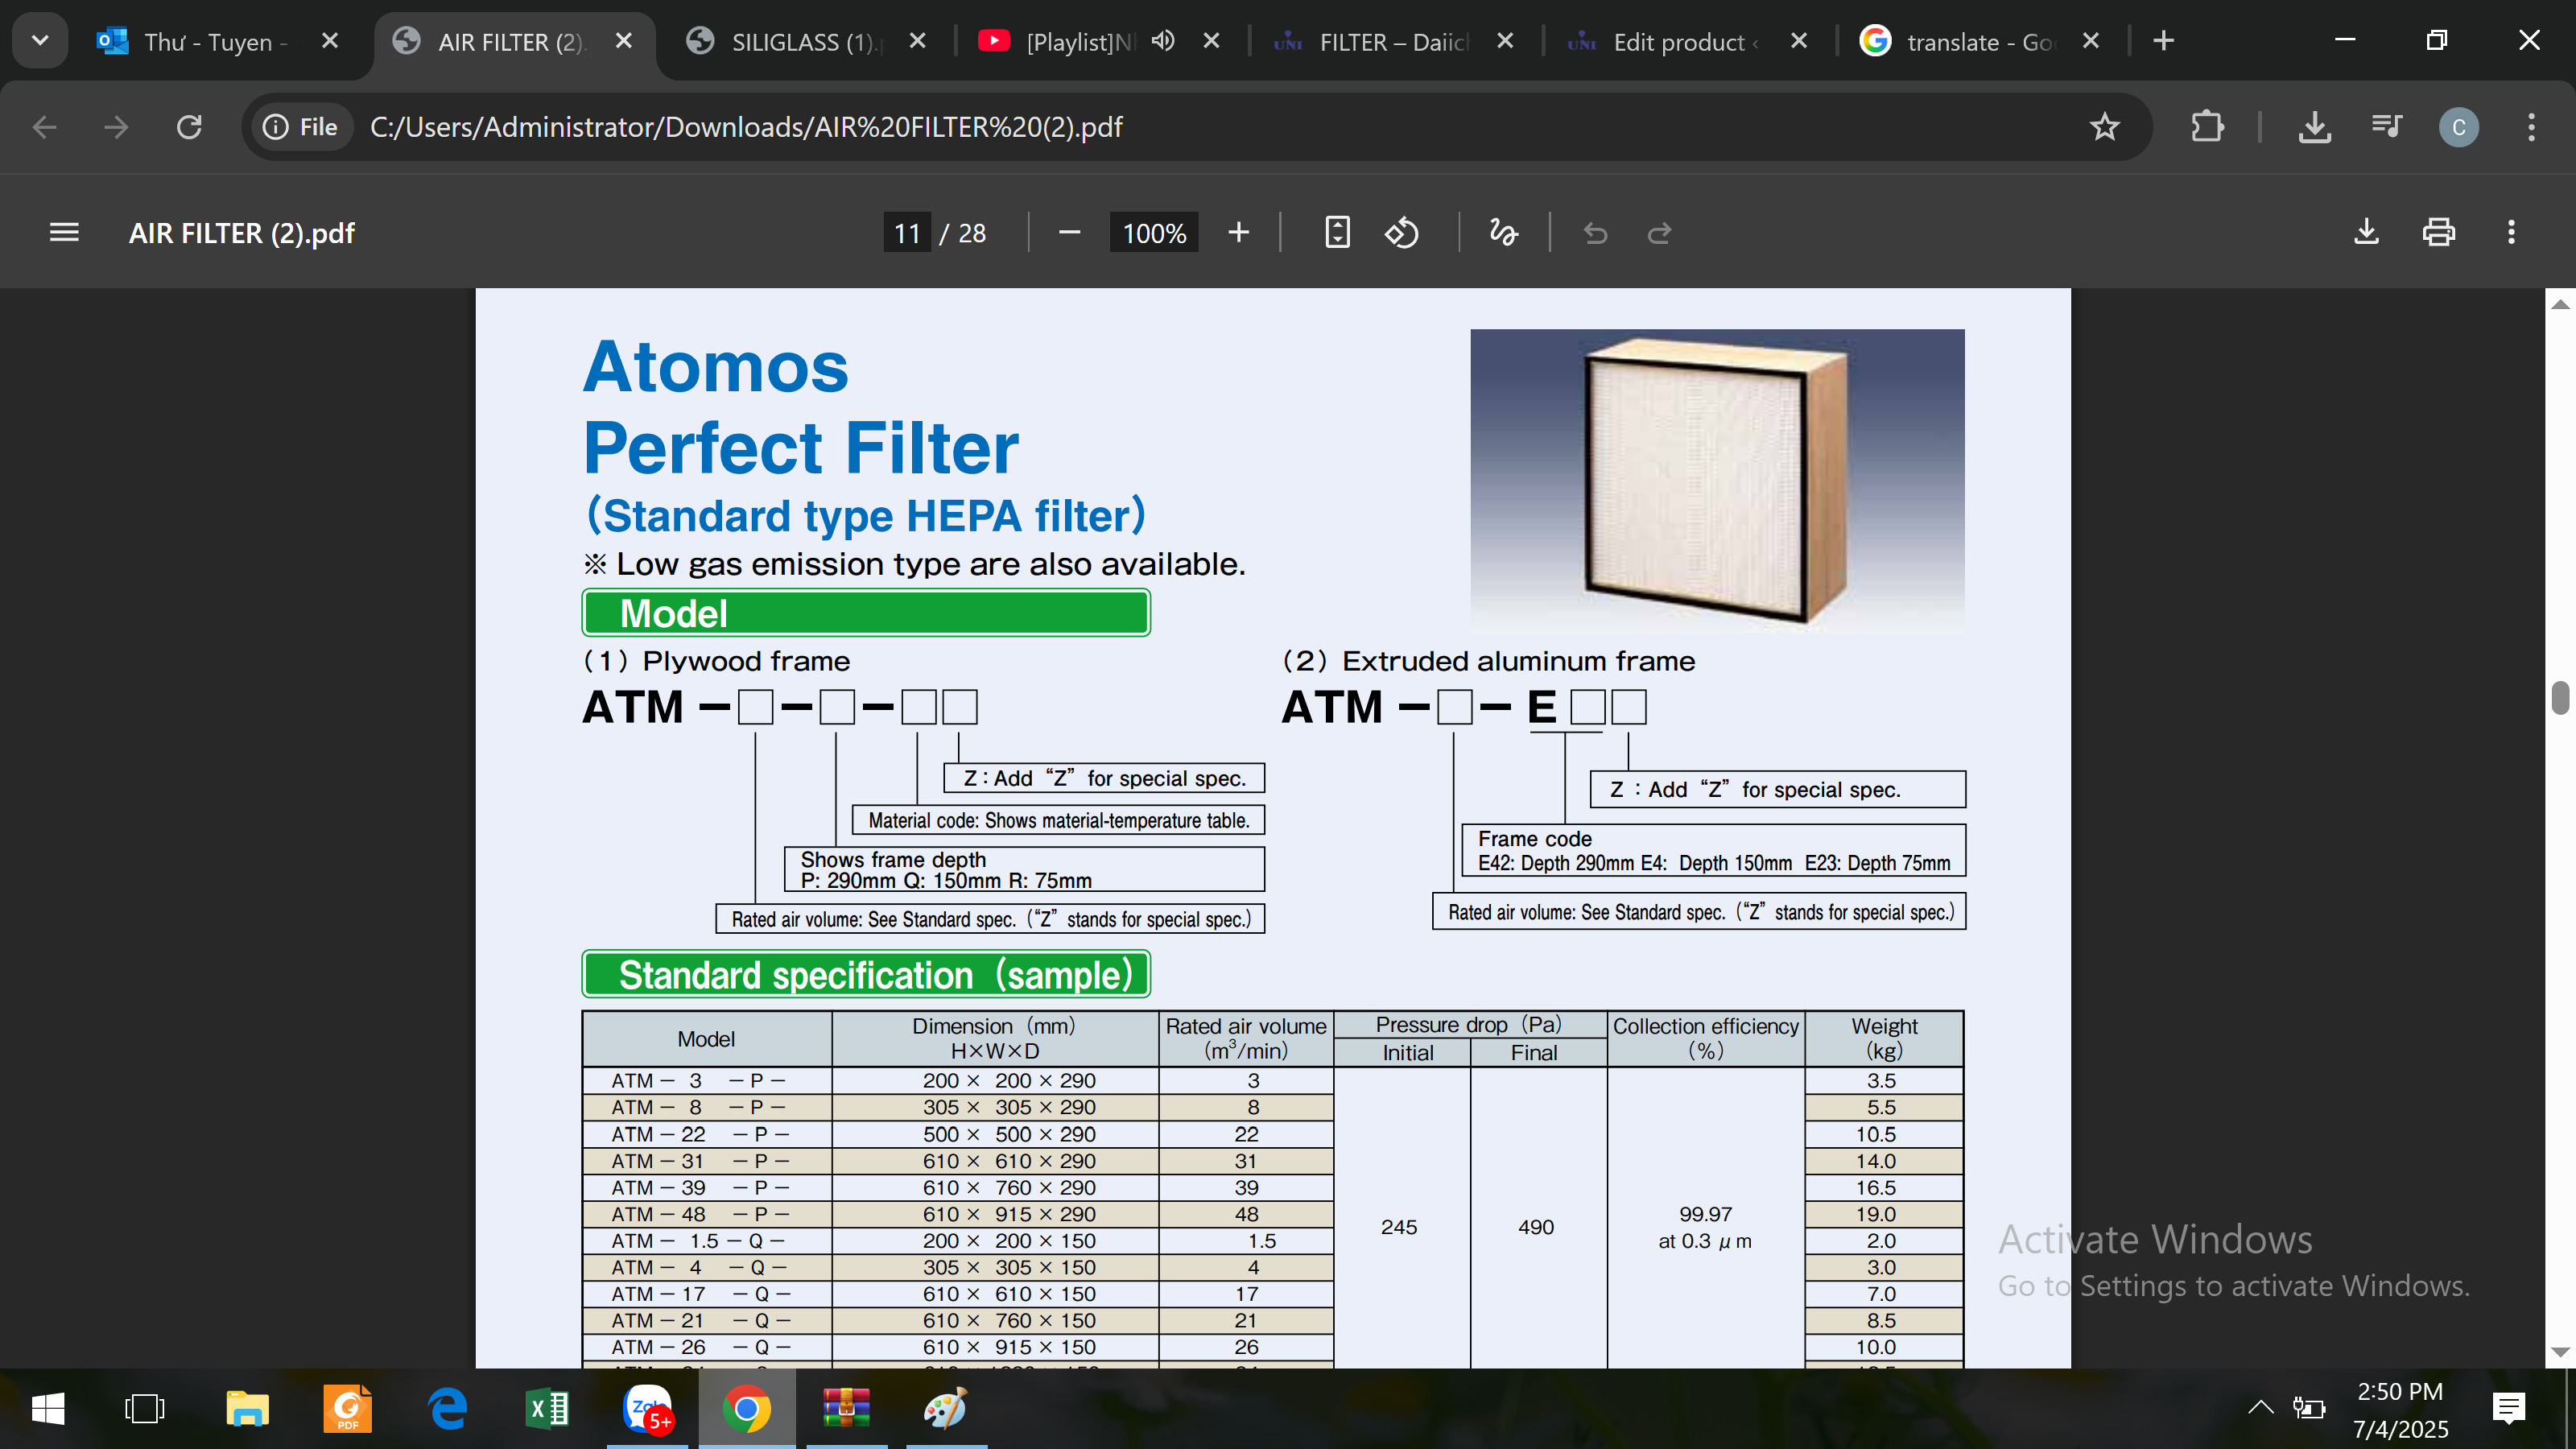Click the HEPA filter product photo

(x=1717, y=481)
